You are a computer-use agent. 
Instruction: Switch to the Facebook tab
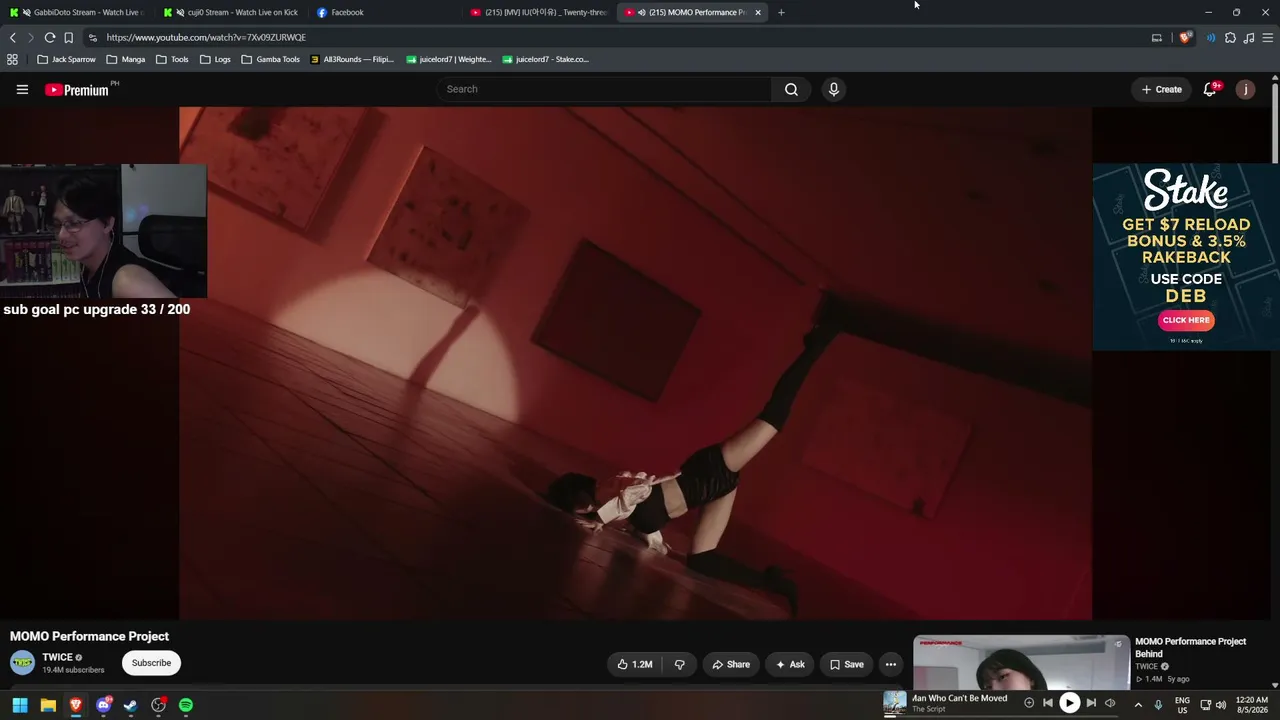(386, 12)
